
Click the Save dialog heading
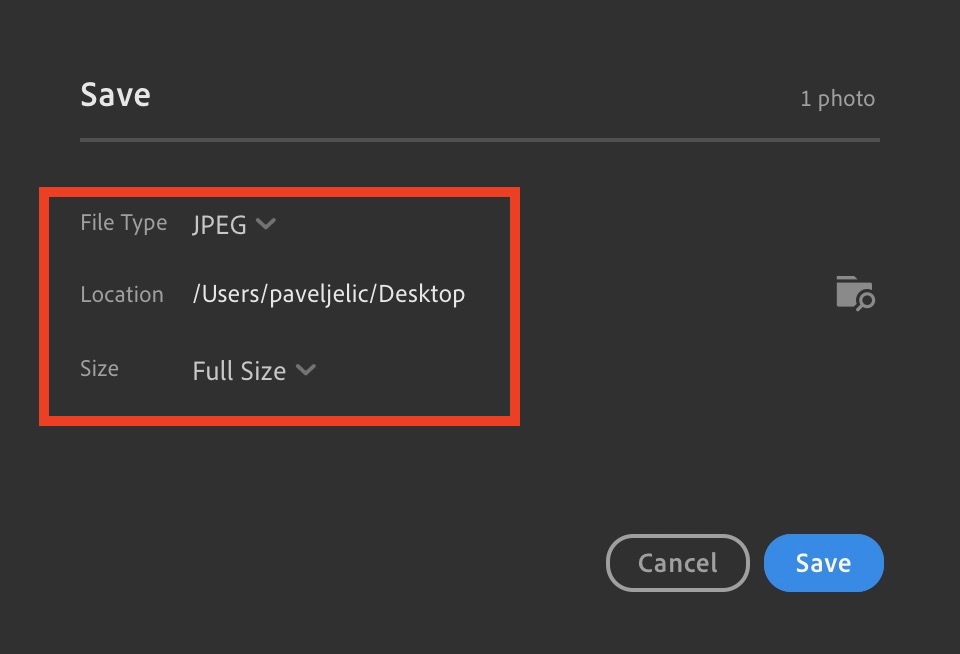115,95
